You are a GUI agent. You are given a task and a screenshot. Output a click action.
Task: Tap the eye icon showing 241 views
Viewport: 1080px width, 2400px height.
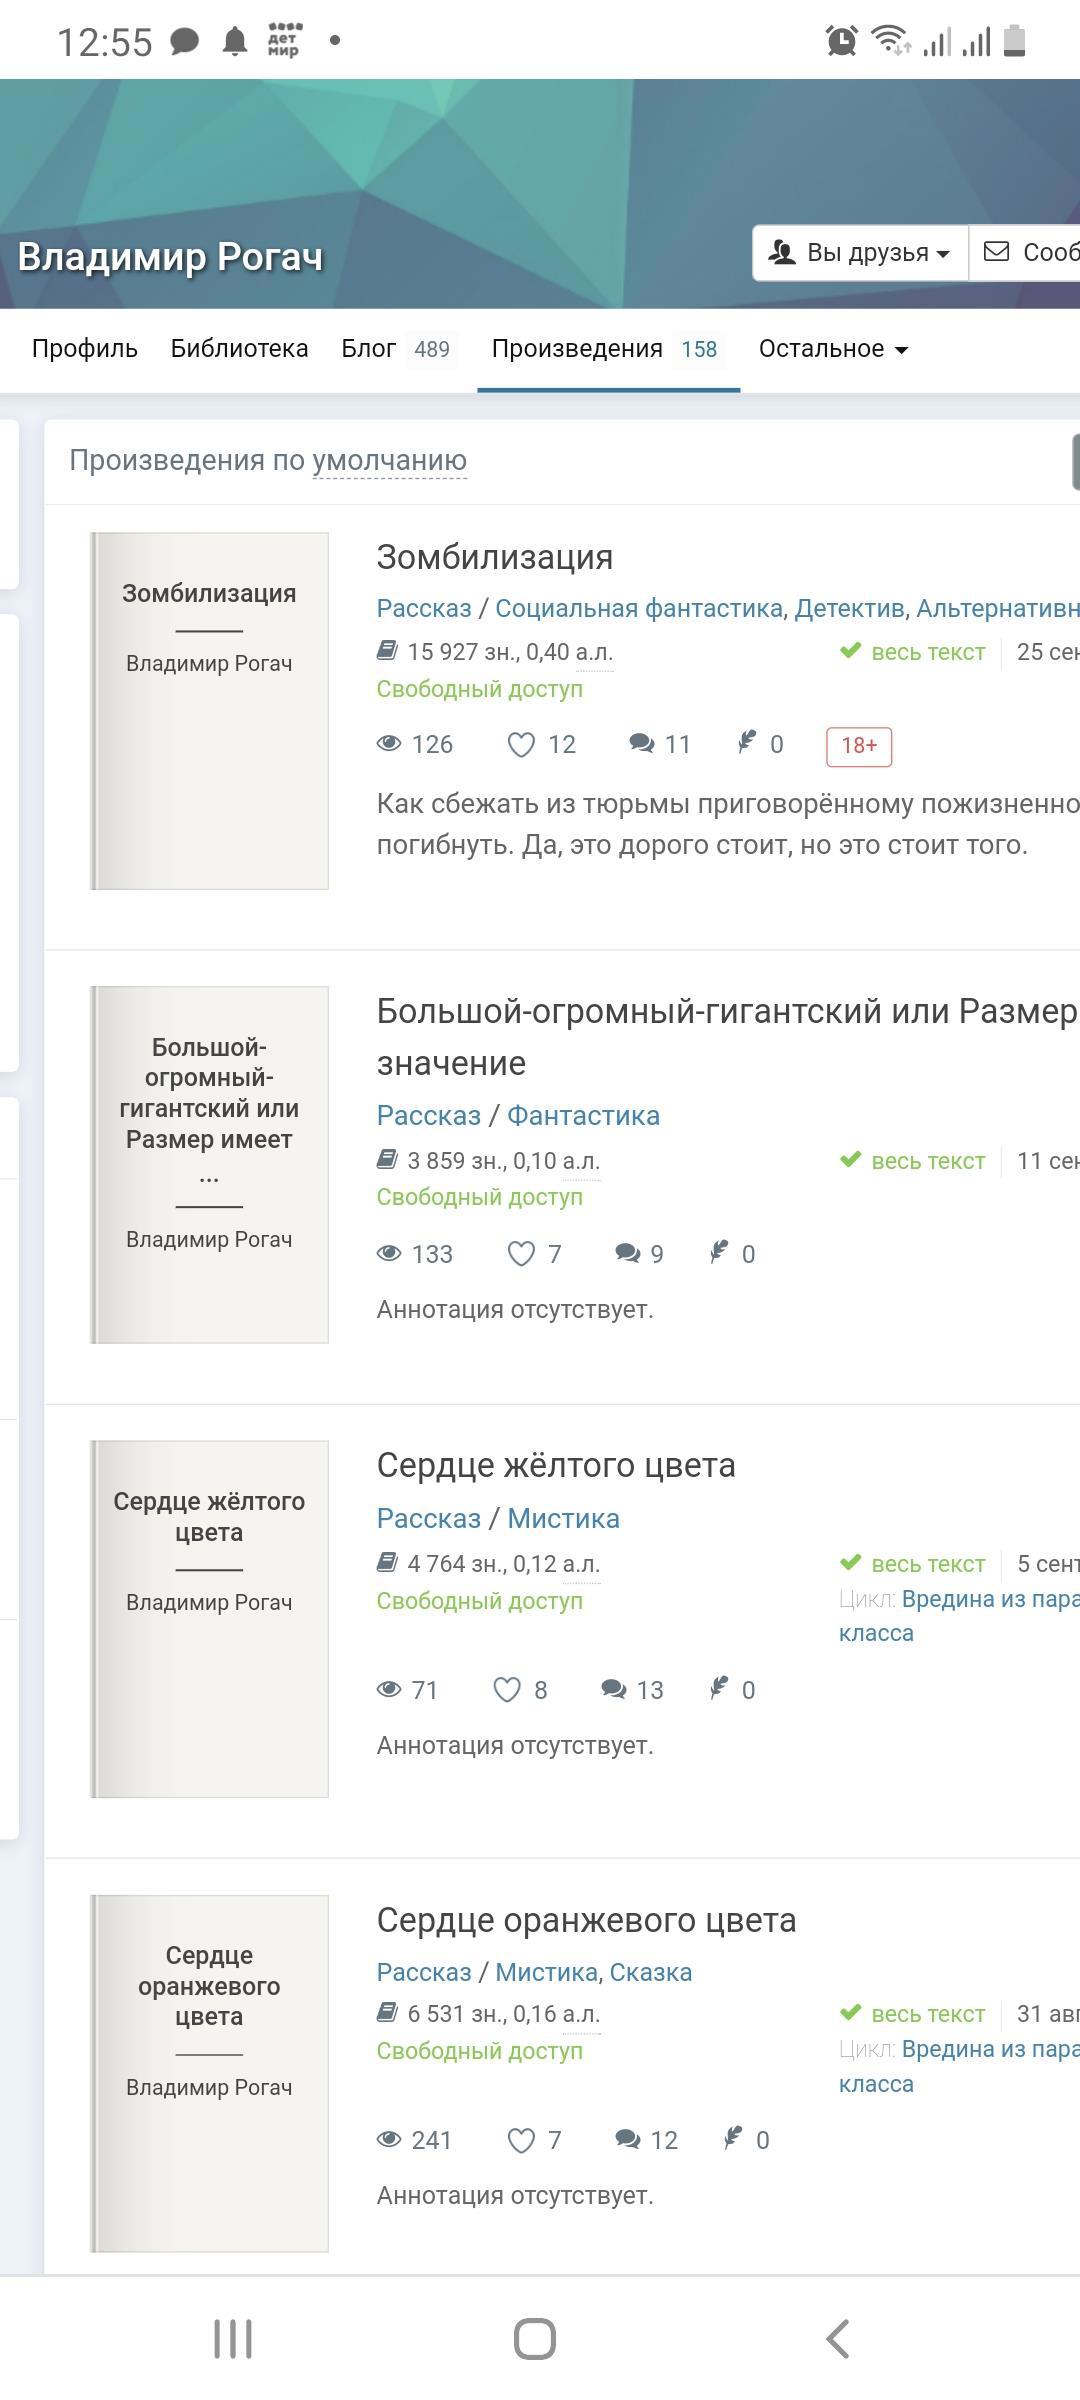[x=388, y=2139]
